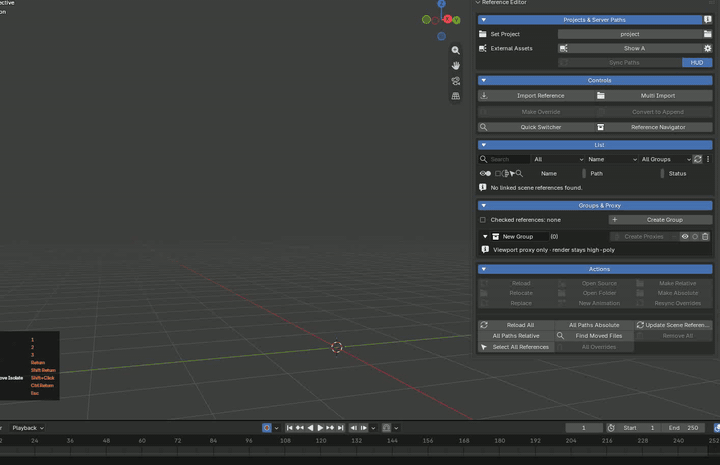Collapse the Actions section
This screenshot has width=720, height=465.
coord(484,269)
